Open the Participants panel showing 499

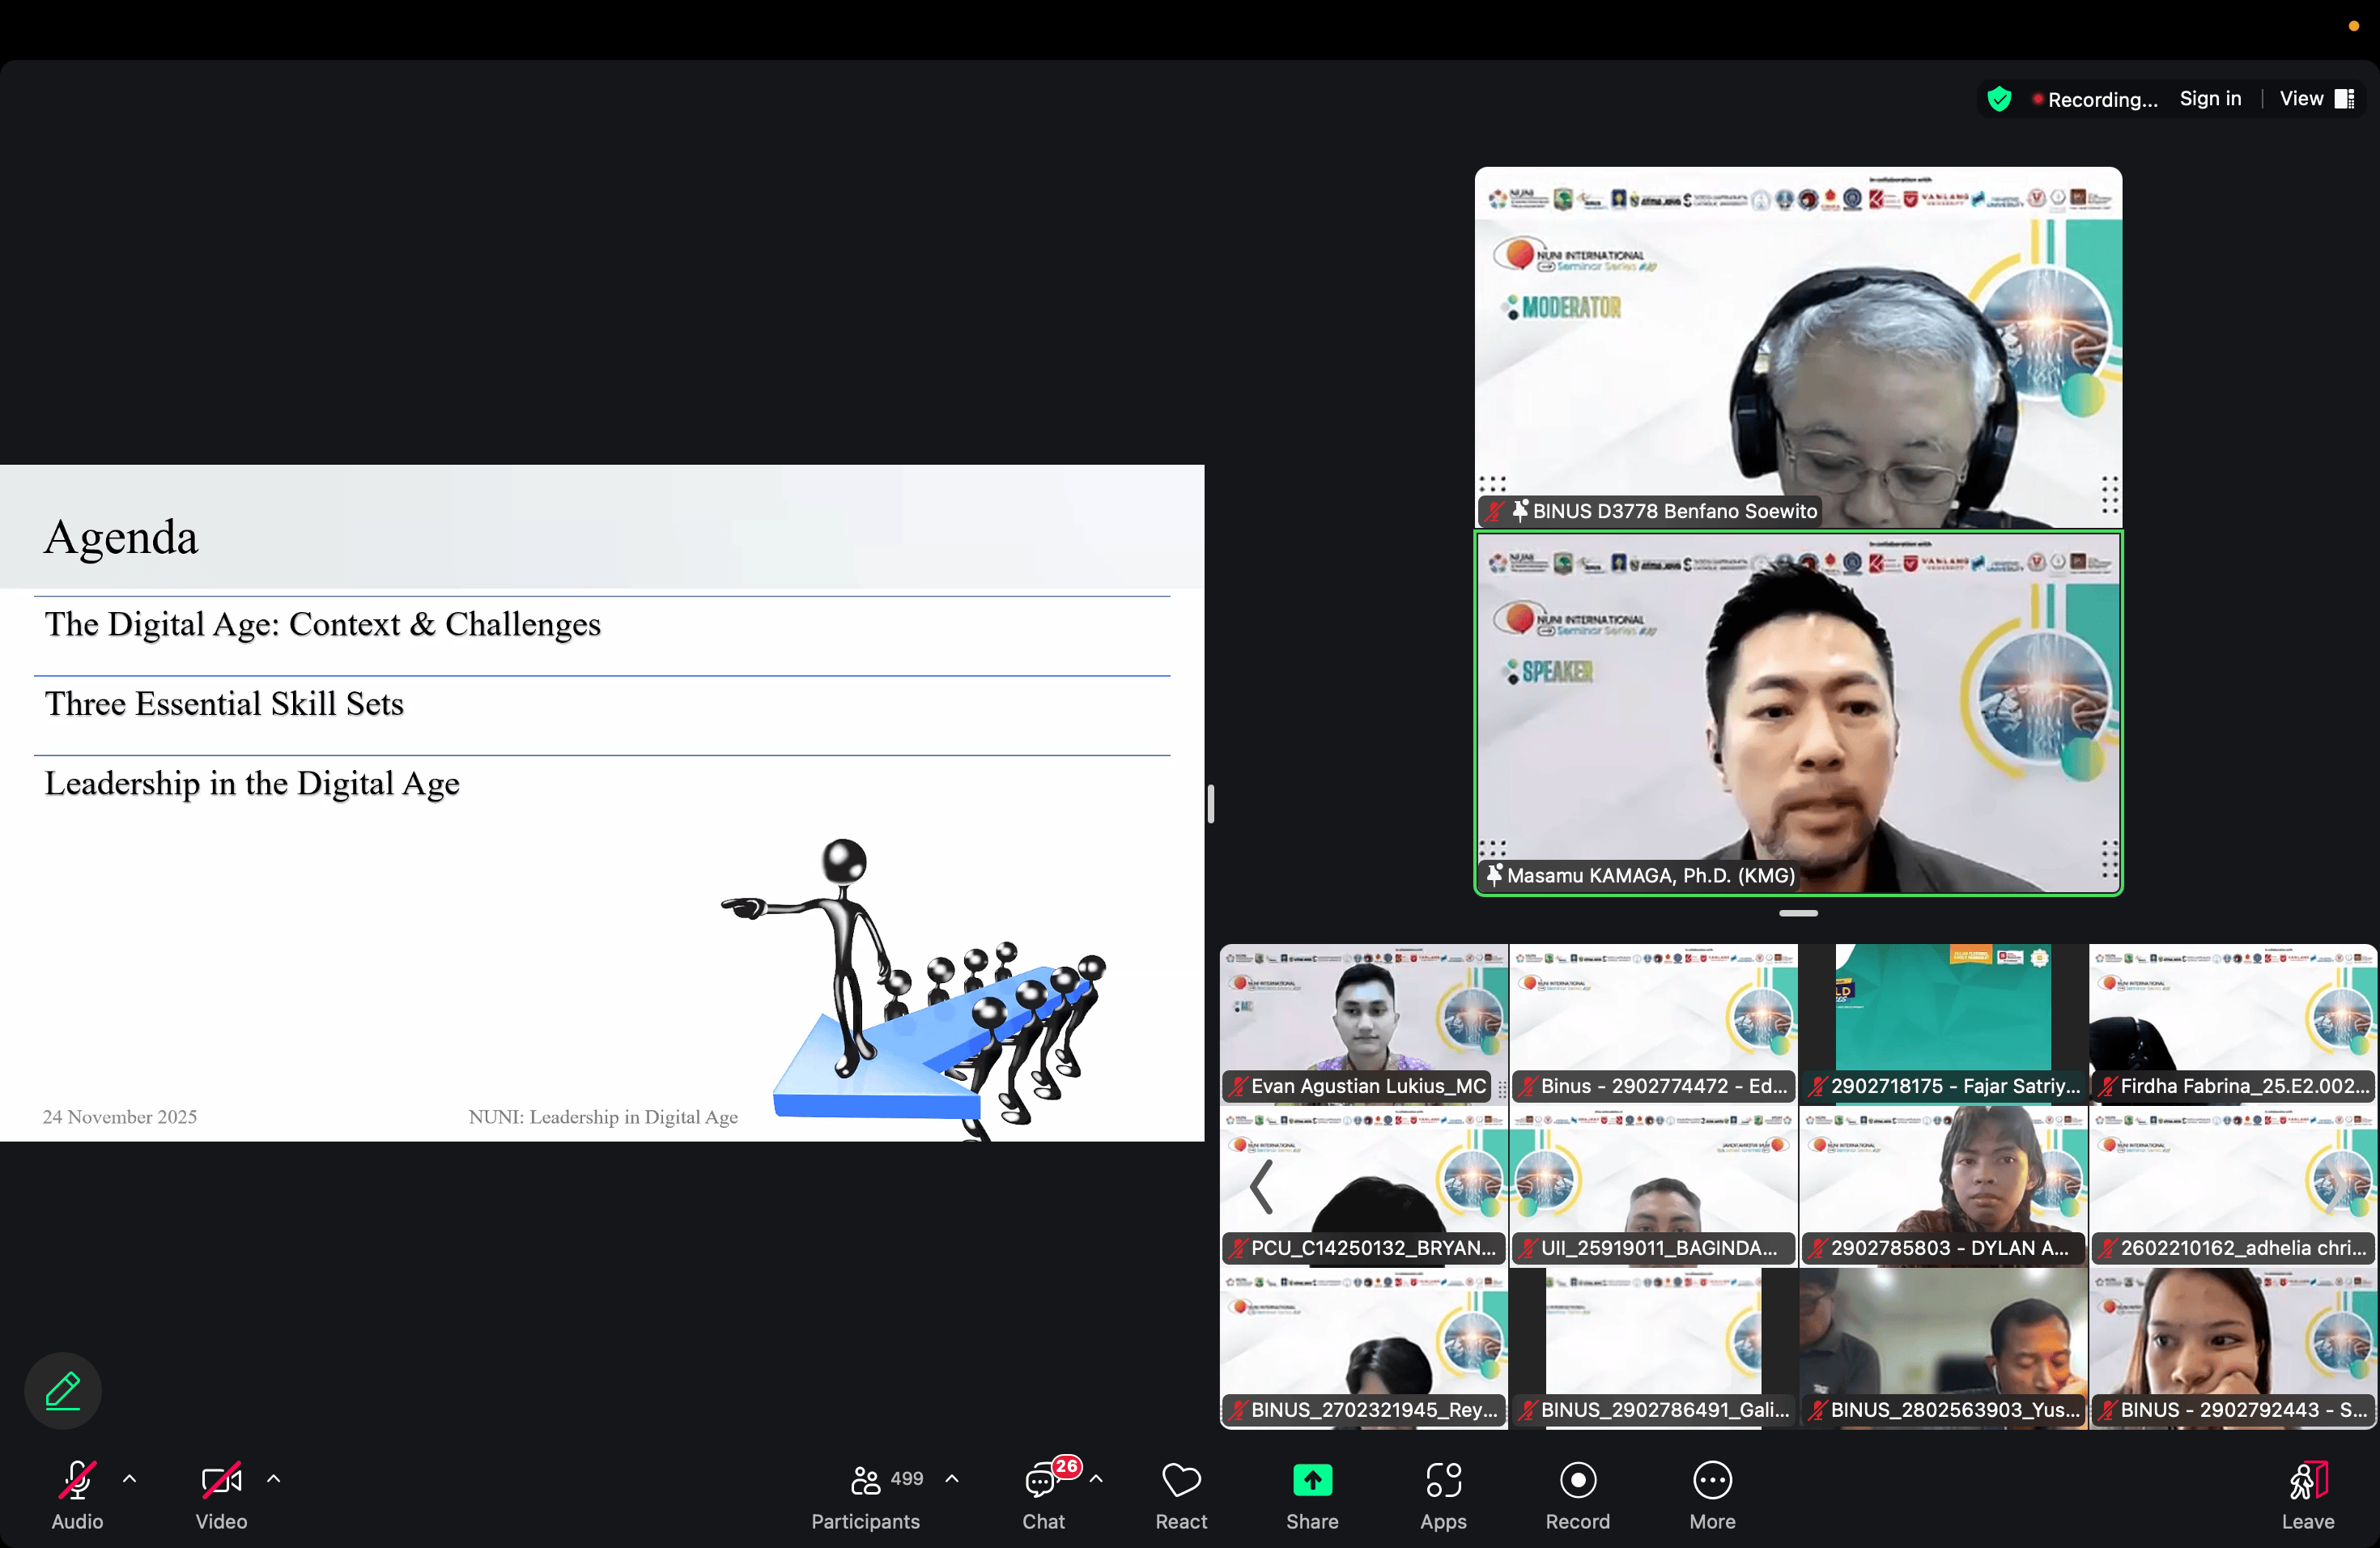pos(866,1480)
